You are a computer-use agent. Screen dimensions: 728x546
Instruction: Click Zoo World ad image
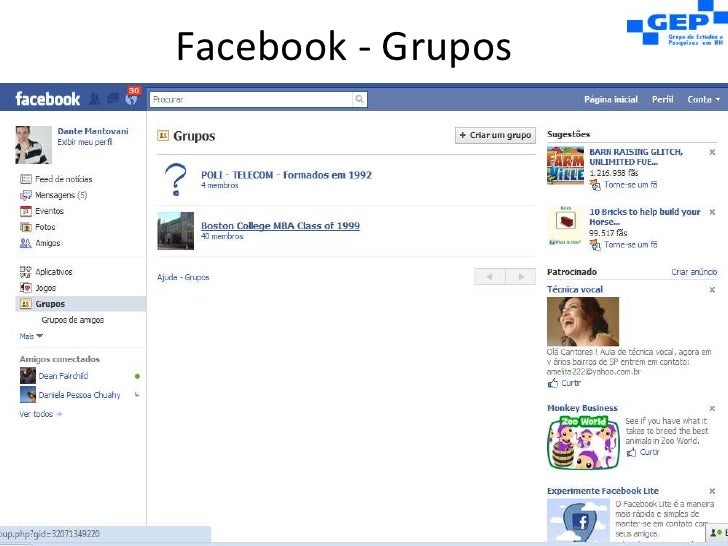[x=584, y=443]
